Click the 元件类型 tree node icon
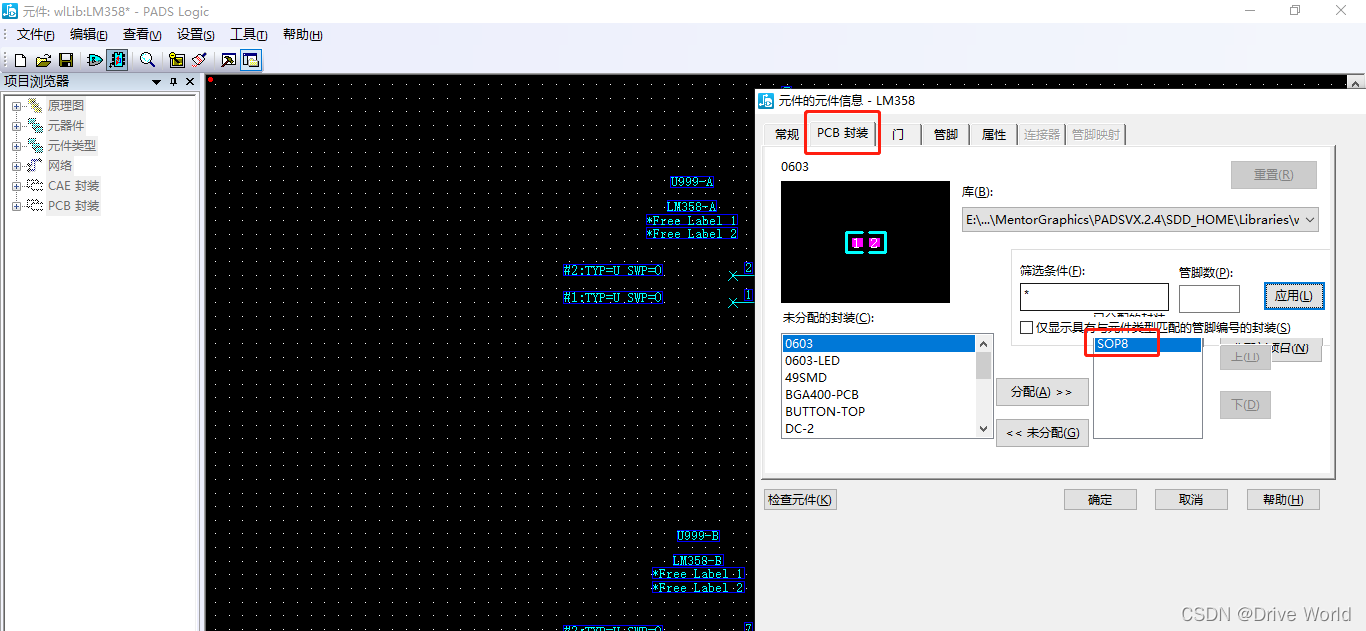Viewport: 1366px width, 631px height. pyautogui.click(x=35, y=145)
